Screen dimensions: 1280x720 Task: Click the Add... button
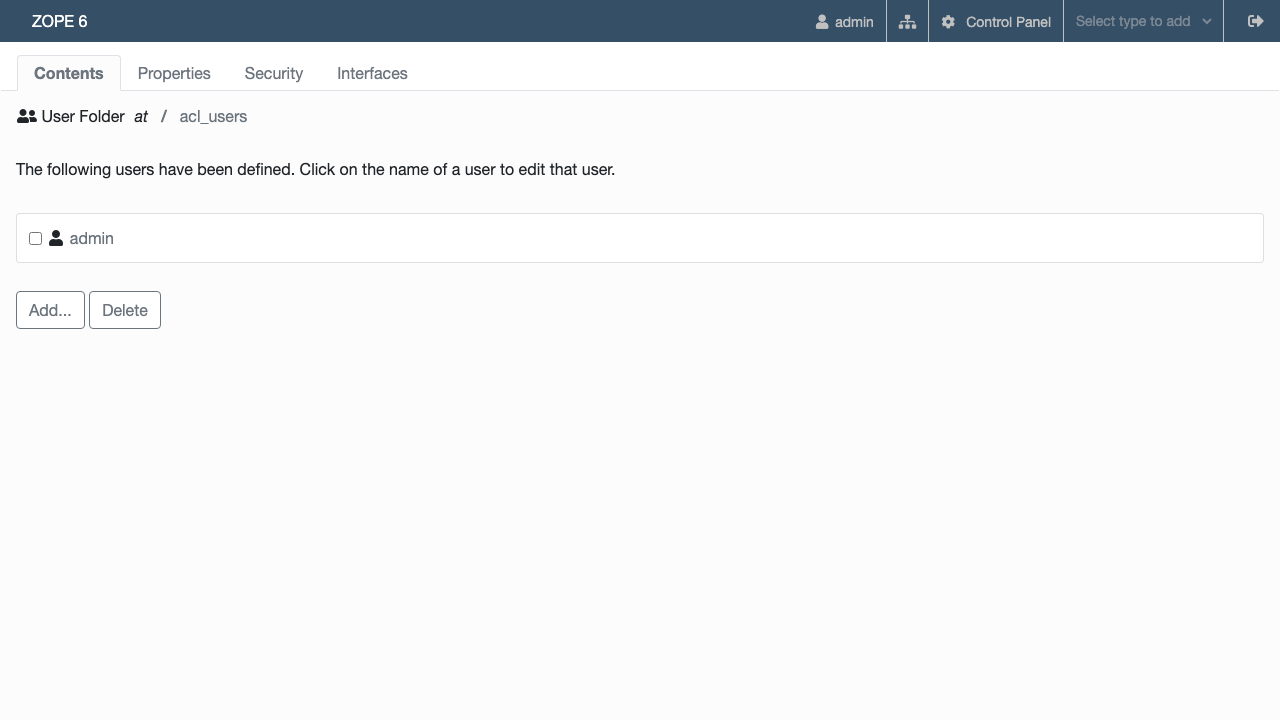50,310
